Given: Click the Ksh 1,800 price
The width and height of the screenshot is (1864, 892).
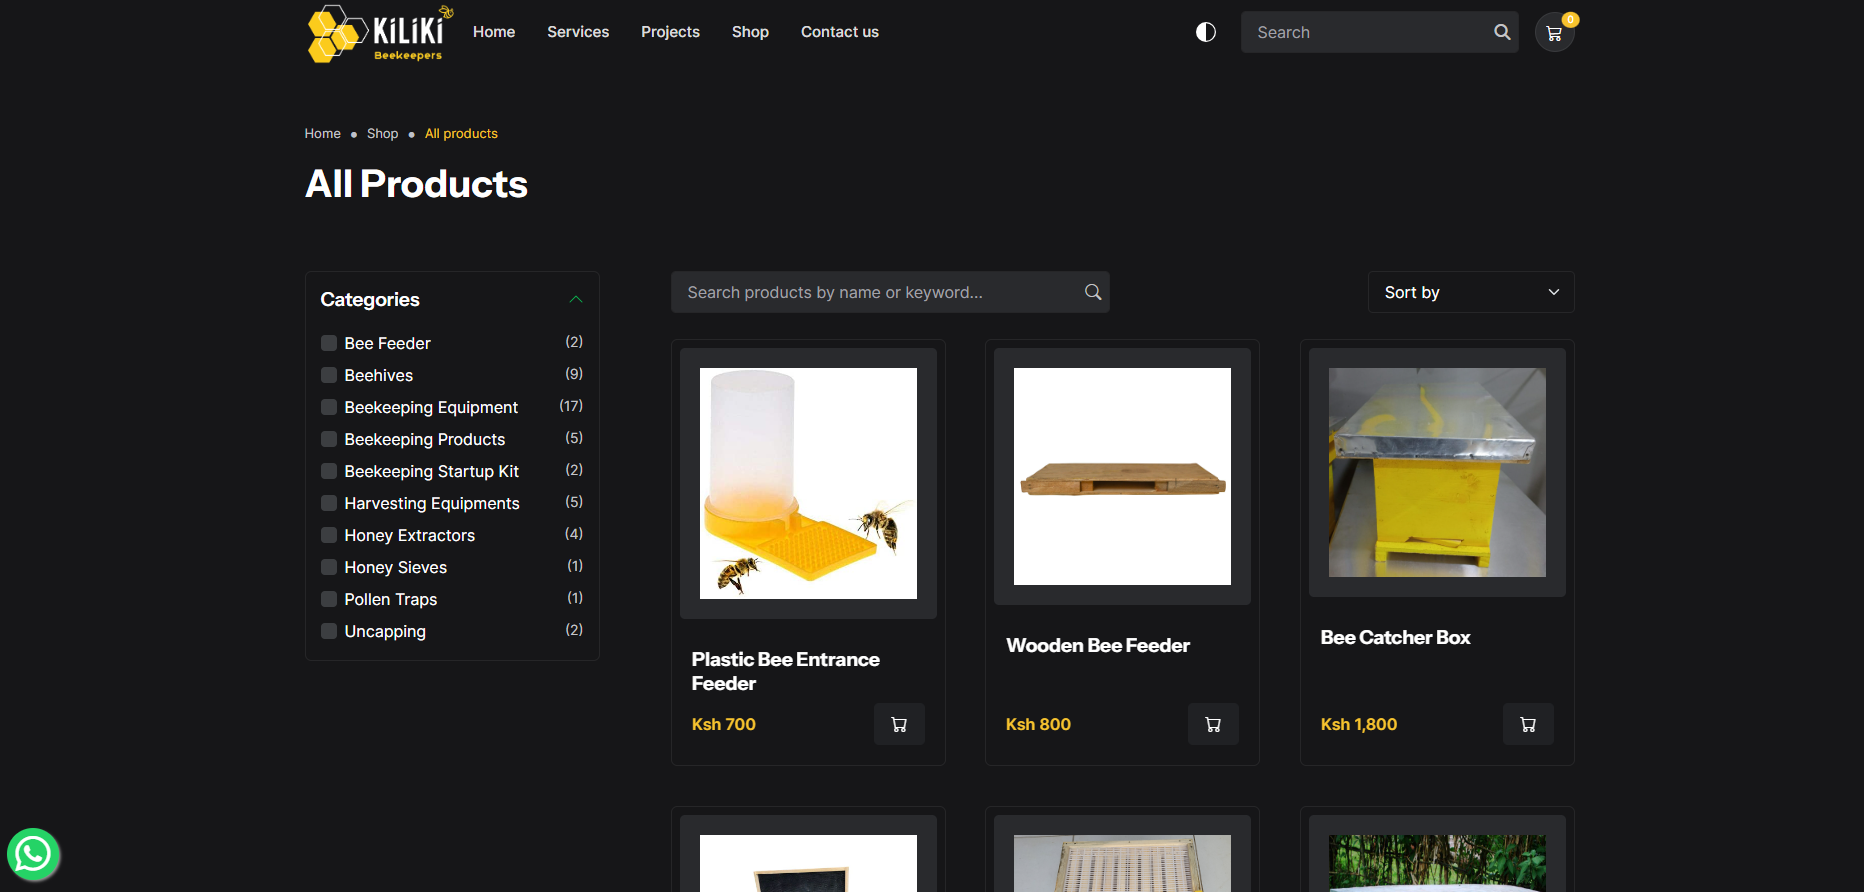Looking at the screenshot, I should pyautogui.click(x=1359, y=724).
